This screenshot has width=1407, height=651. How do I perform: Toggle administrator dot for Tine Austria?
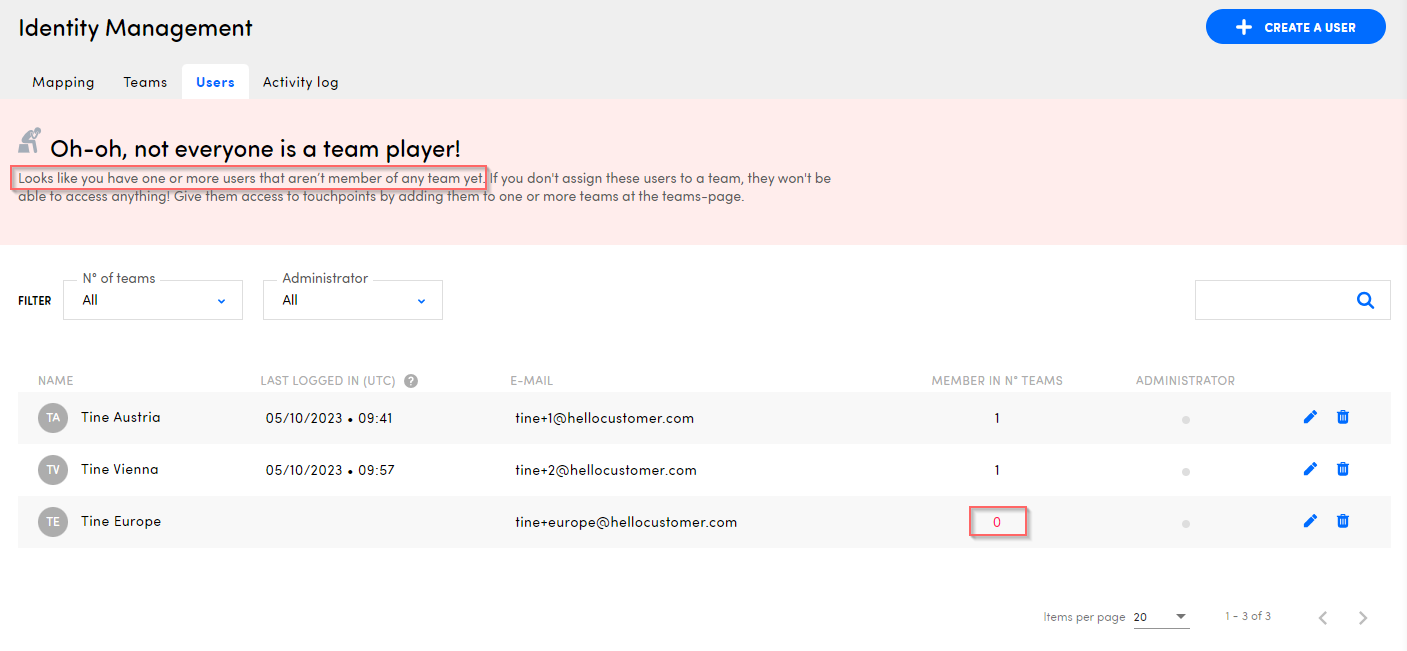click(1185, 420)
